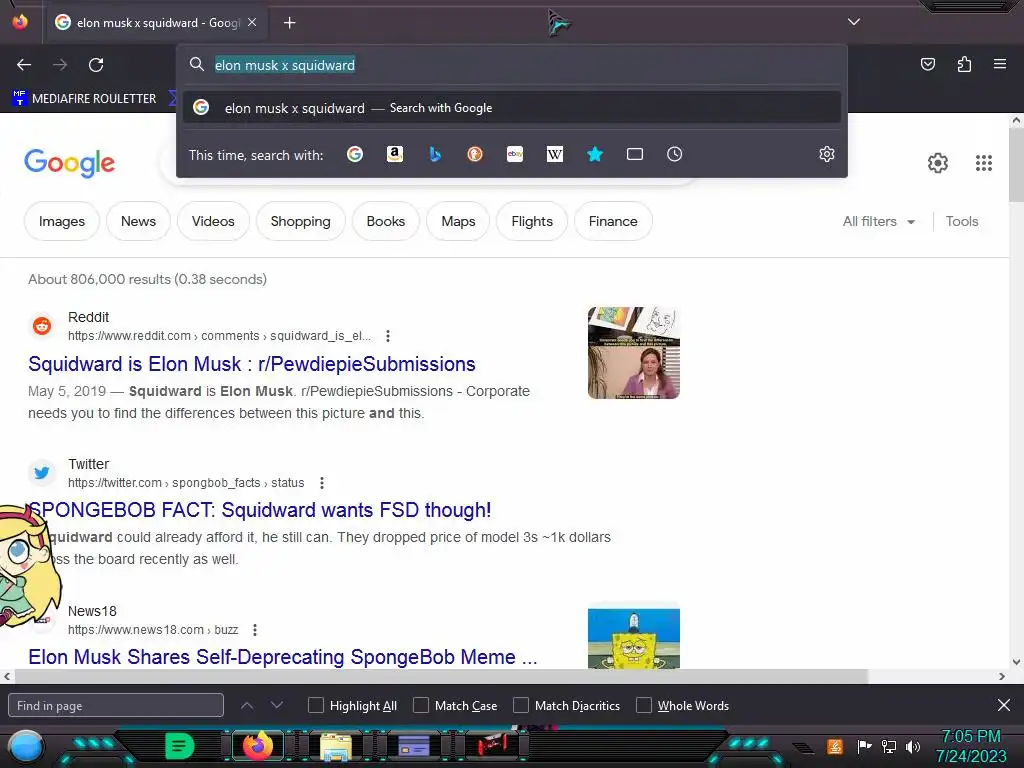Enable Whole Words checkbox
Screen dimensions: 1024x768
644,705
